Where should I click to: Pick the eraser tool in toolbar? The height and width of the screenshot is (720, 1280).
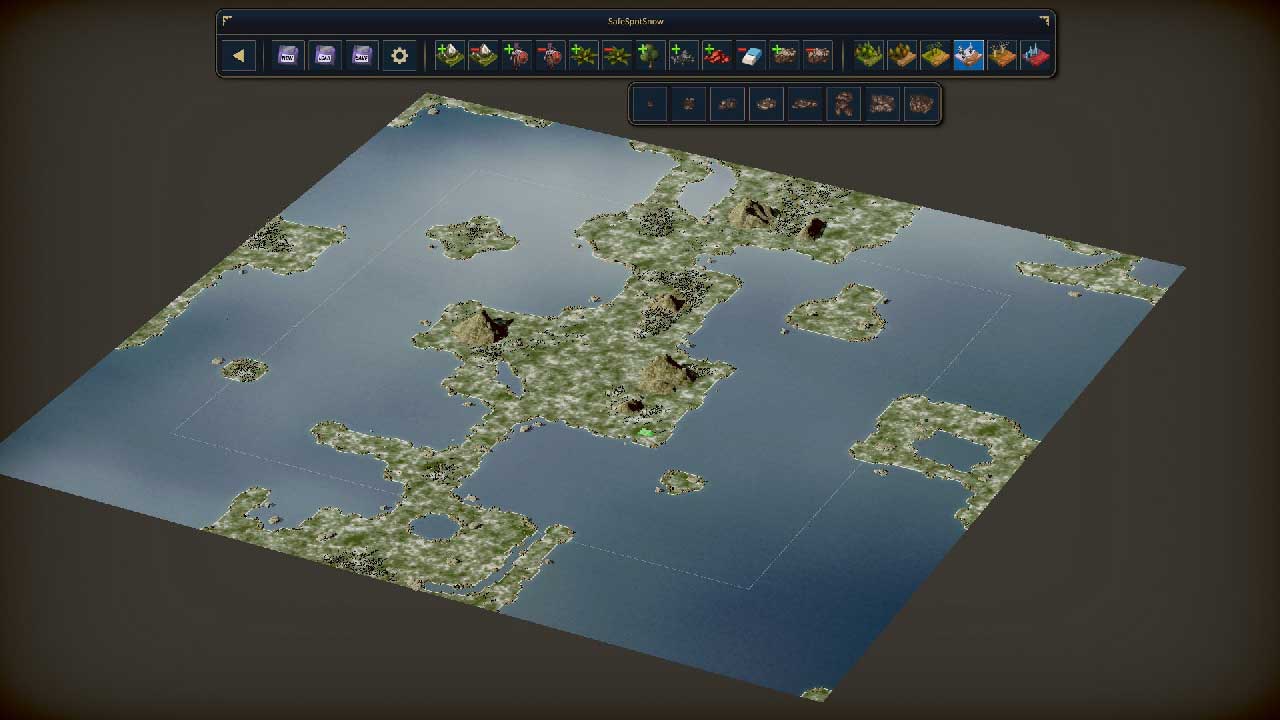pyautogui.click(x=750, y=55)
